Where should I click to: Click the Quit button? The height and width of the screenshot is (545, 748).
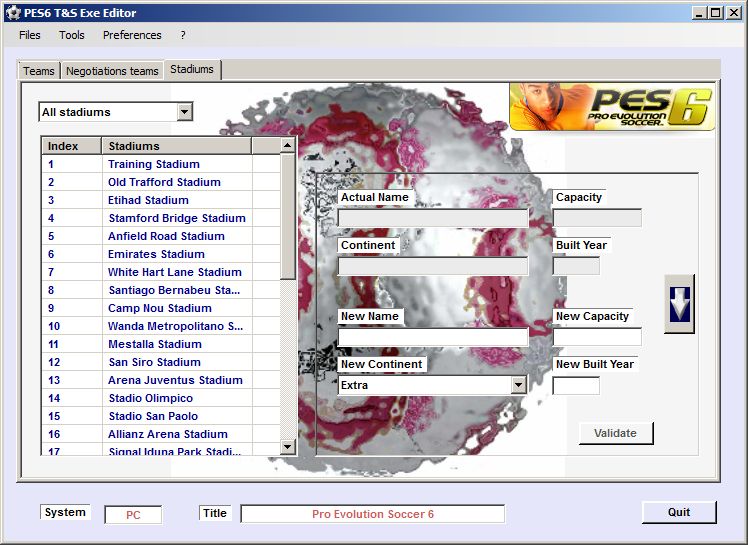pos(679,512)
